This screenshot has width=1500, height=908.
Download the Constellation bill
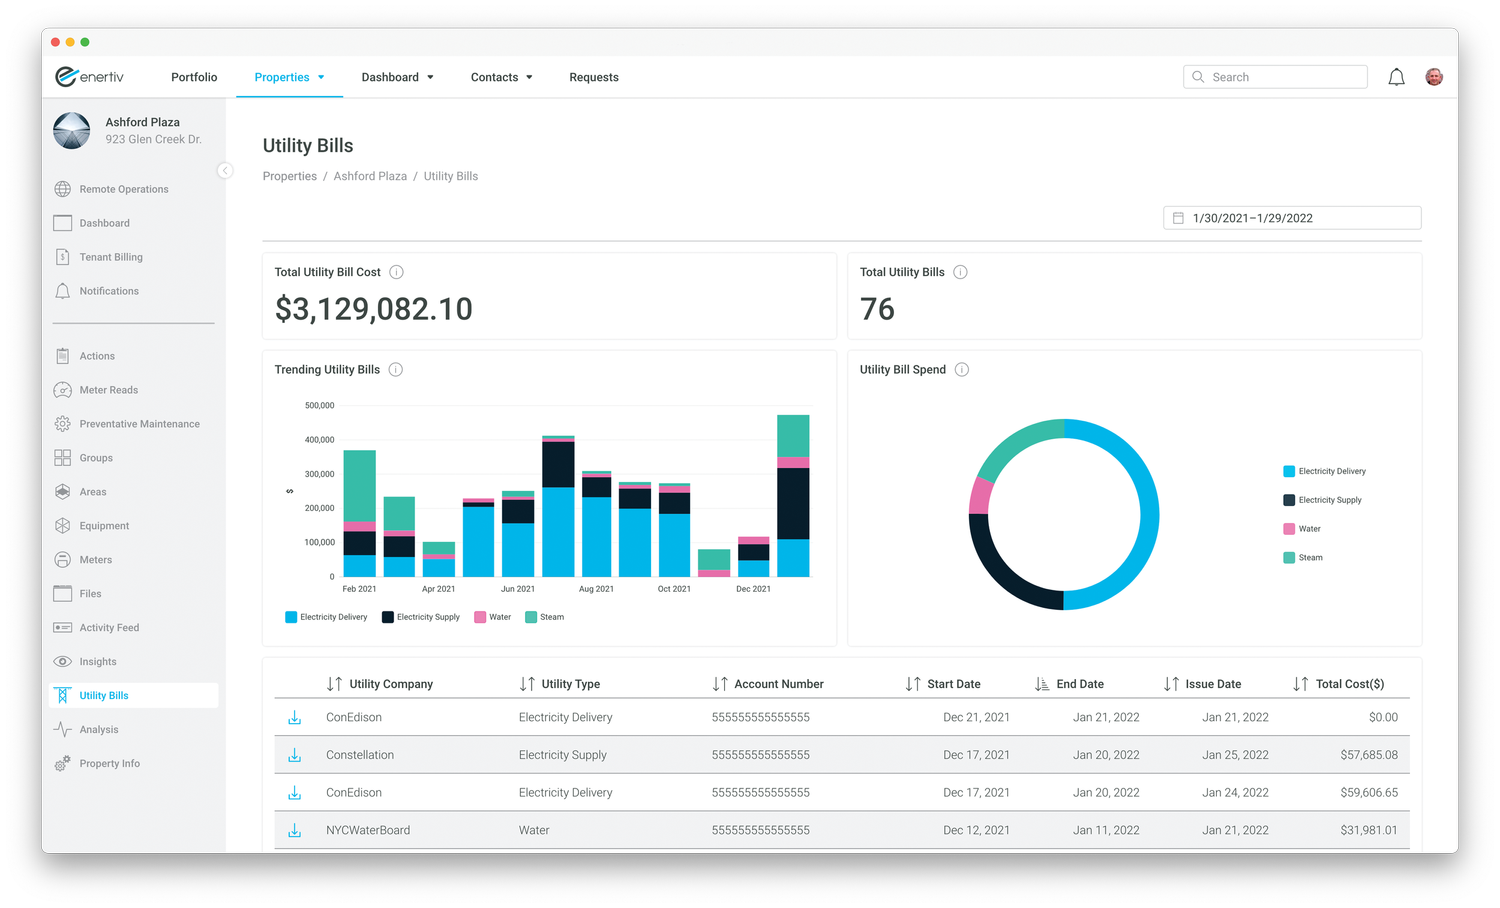(295, 755)
